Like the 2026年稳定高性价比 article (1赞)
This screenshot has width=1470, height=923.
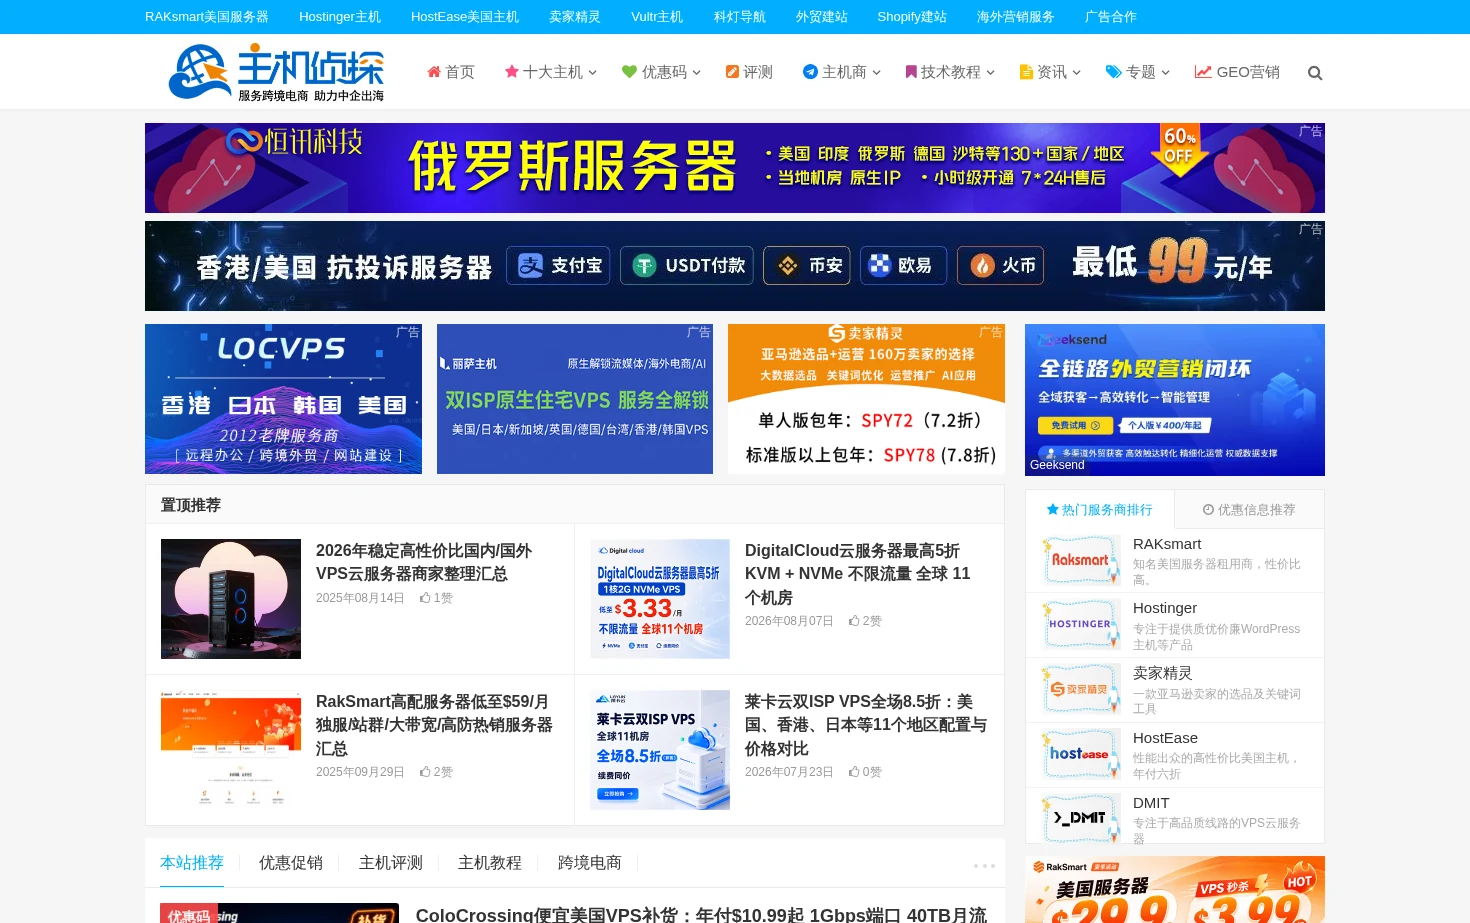(436, 598)
